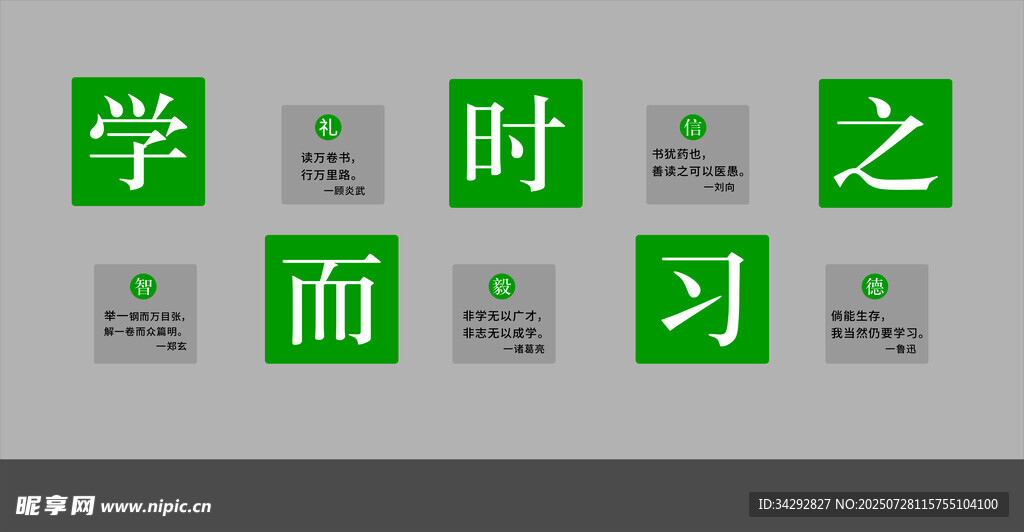Select the green 毅 circle icon
Screen dimensions: 1024x532
click(x=501, y=287)
